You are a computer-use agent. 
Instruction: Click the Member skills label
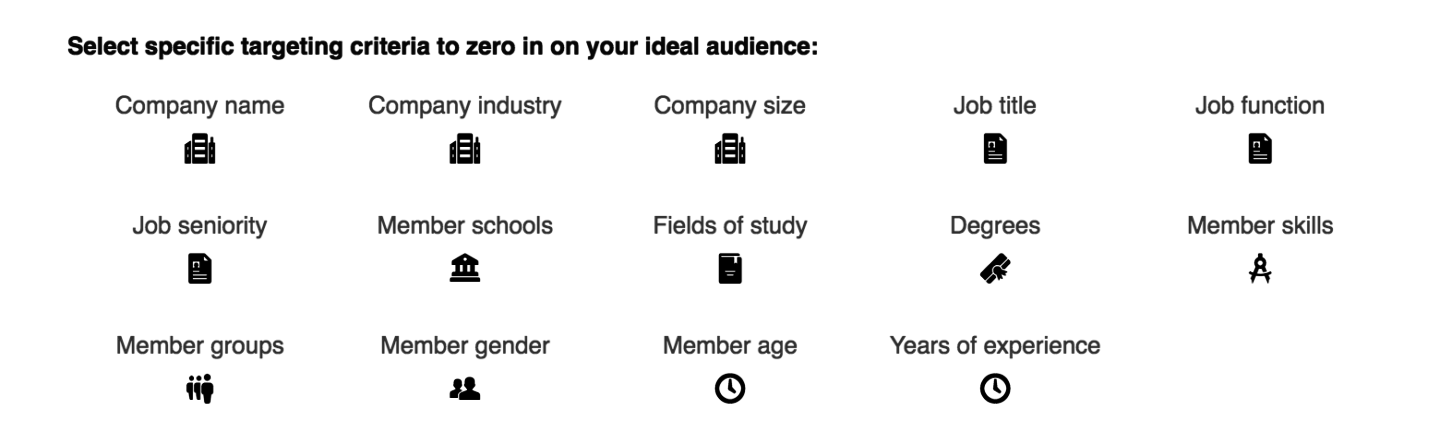[1260, 226]
